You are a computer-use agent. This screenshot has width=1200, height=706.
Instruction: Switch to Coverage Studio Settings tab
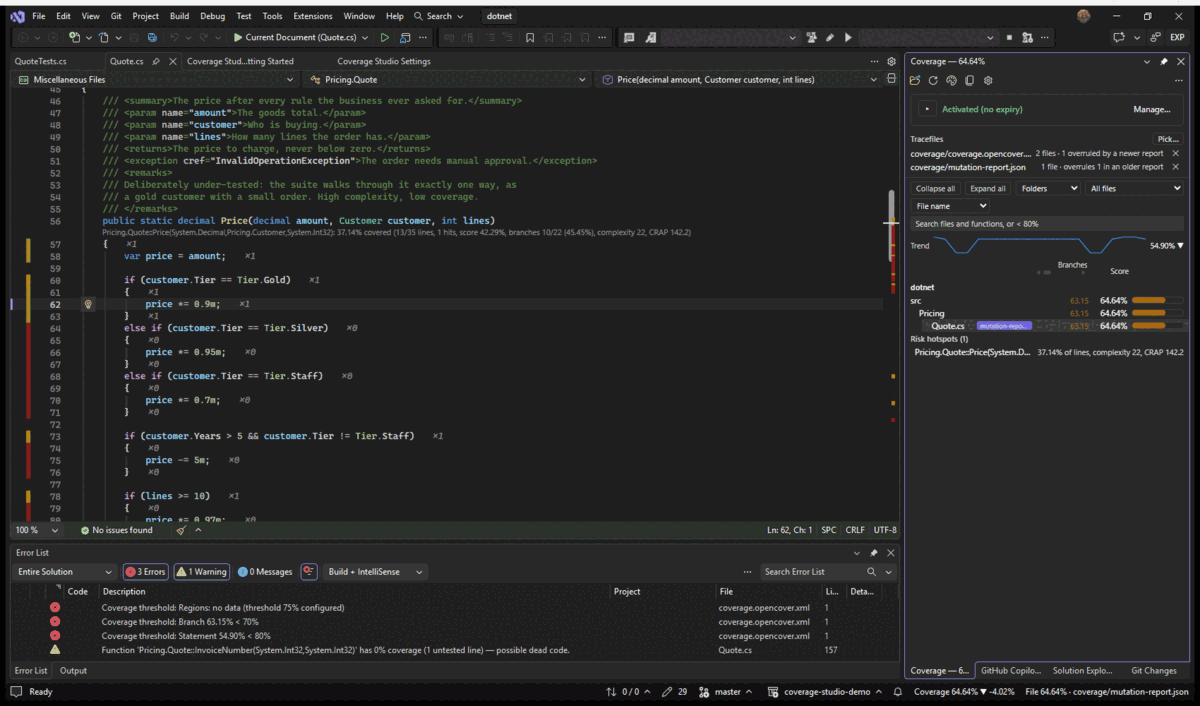[x=384, y=61]
